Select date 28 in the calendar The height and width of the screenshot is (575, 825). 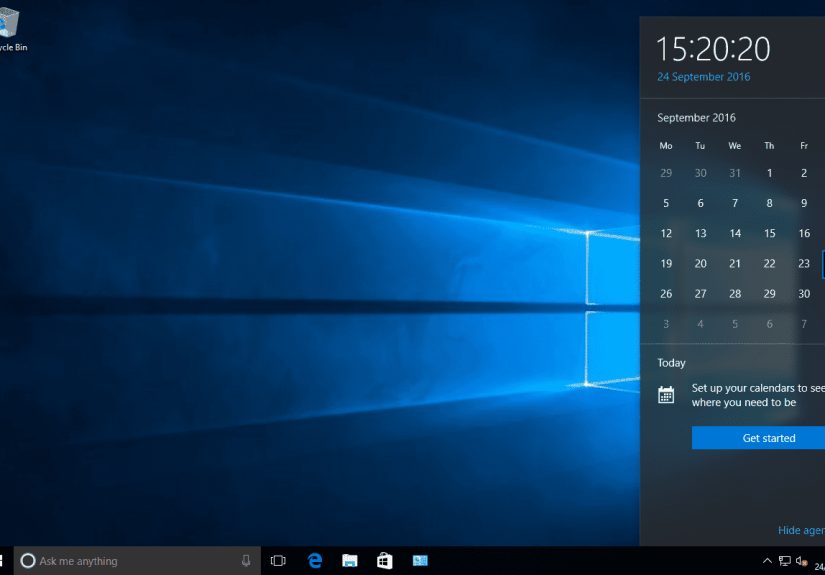[735, 294]
